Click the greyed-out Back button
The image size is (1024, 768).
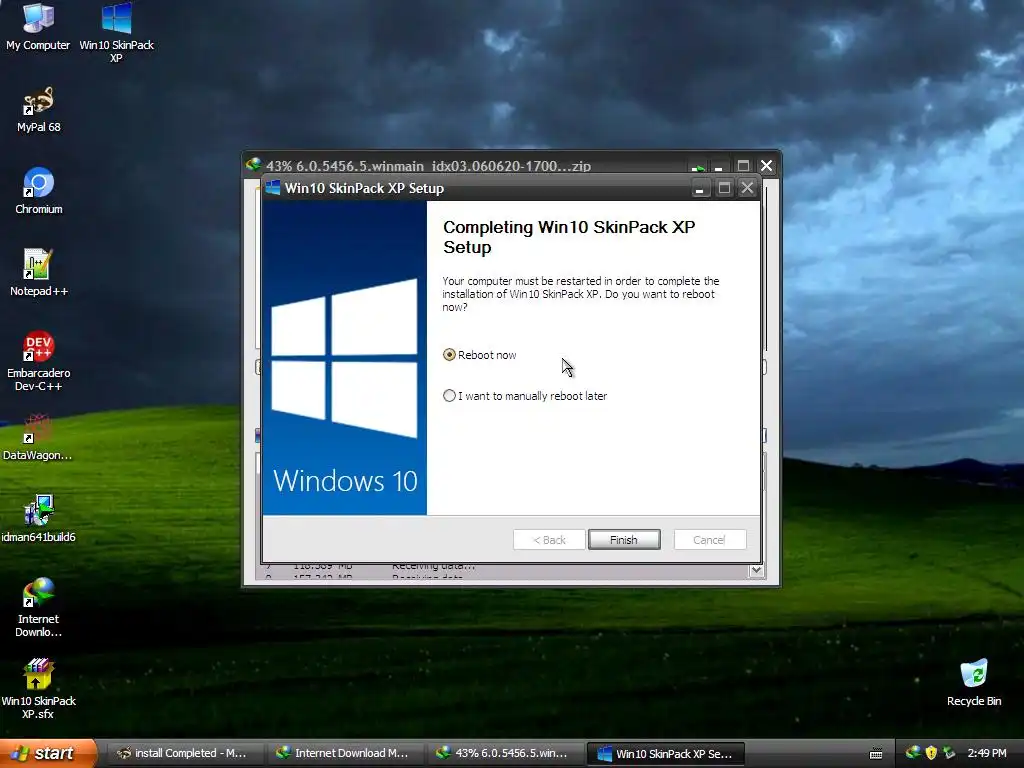549,540
